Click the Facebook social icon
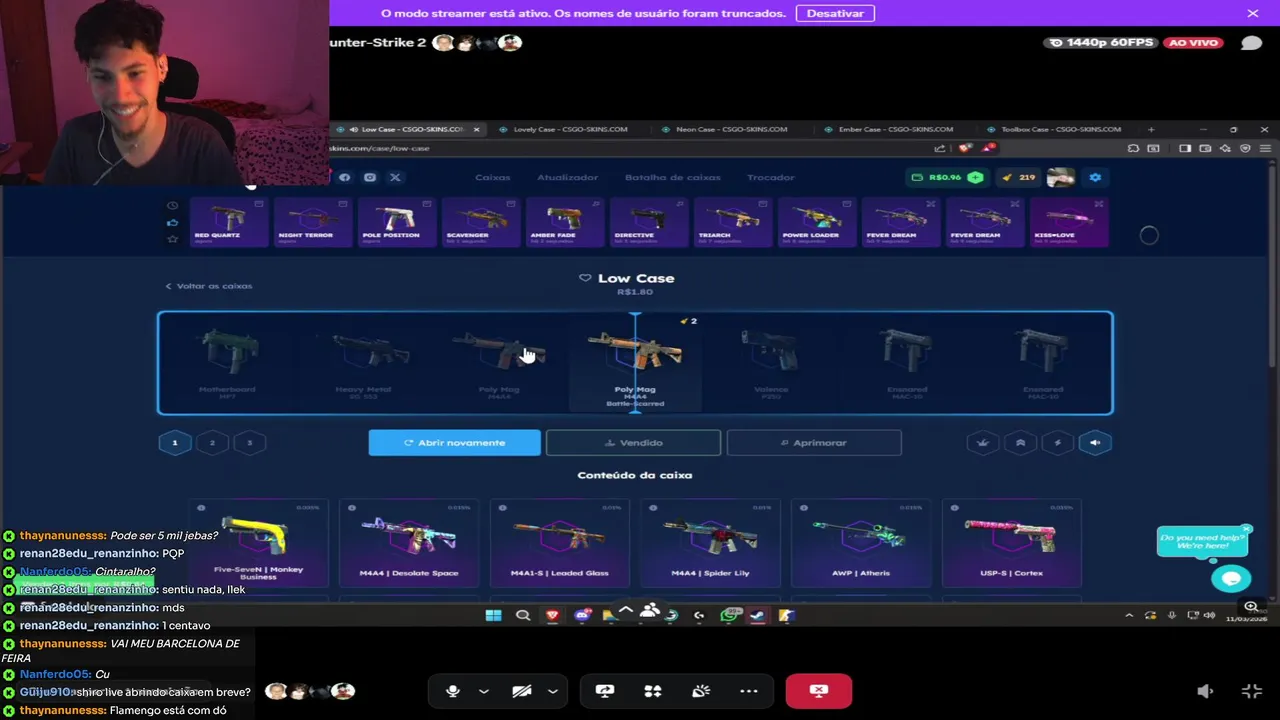The height and width of the screenshot is (720, 1280). [344, 177]
